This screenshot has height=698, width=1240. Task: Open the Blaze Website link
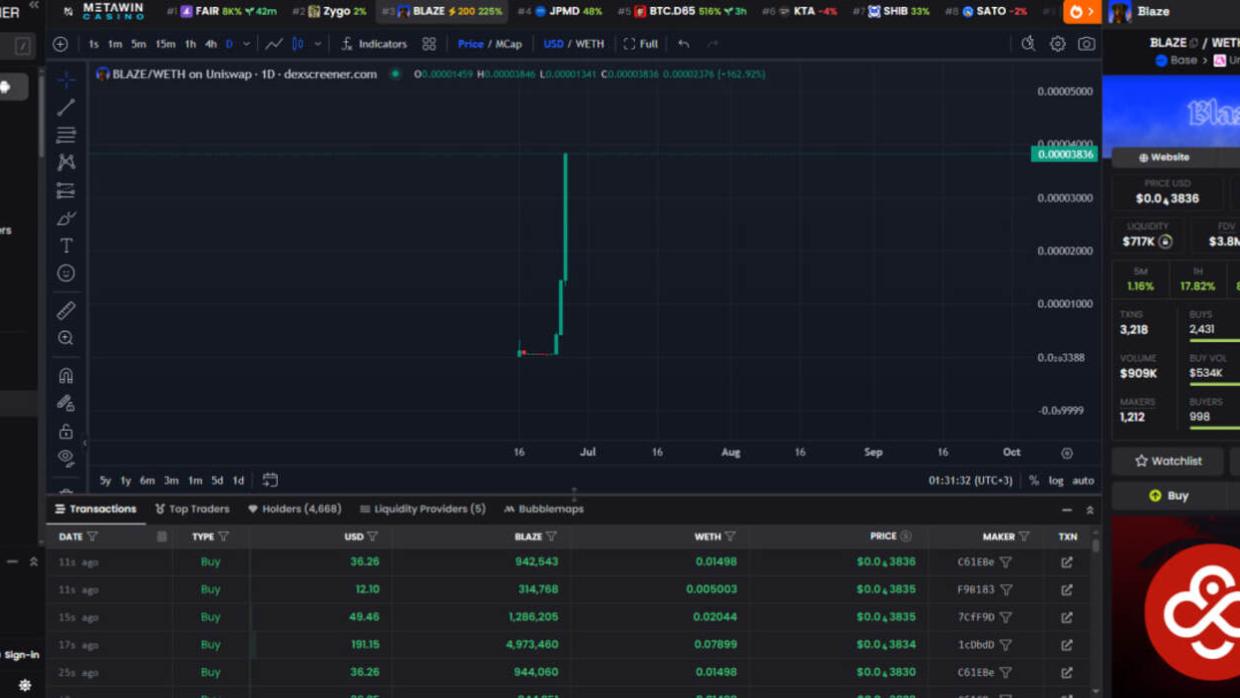tap(1164, 157)
